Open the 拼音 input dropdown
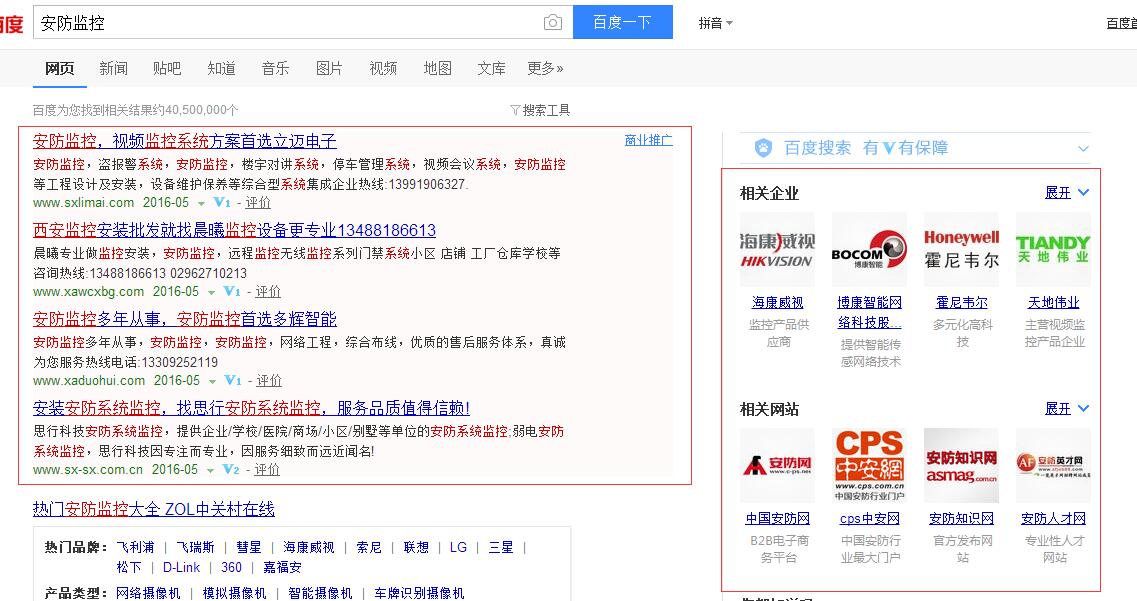Viewport: 1137px width, 601px height. click(x=716, y=23)
